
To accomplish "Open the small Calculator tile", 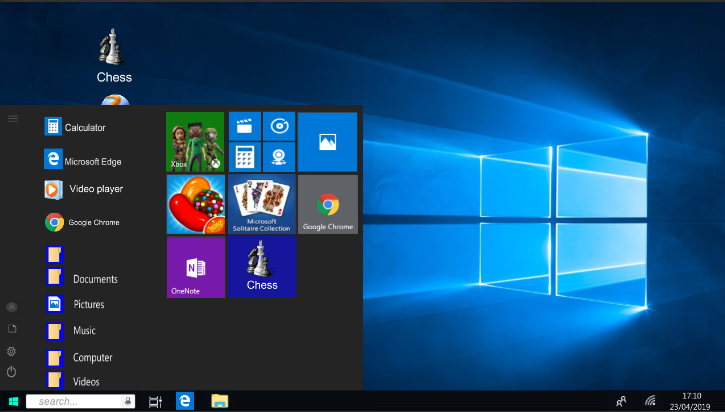I will 245,157.
